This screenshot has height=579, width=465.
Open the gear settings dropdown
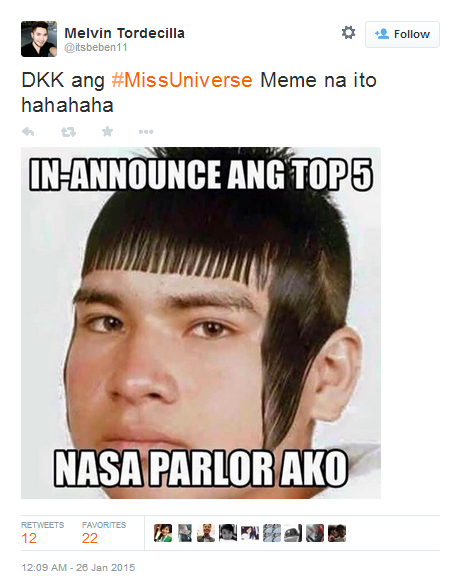(x=348, y=33)
